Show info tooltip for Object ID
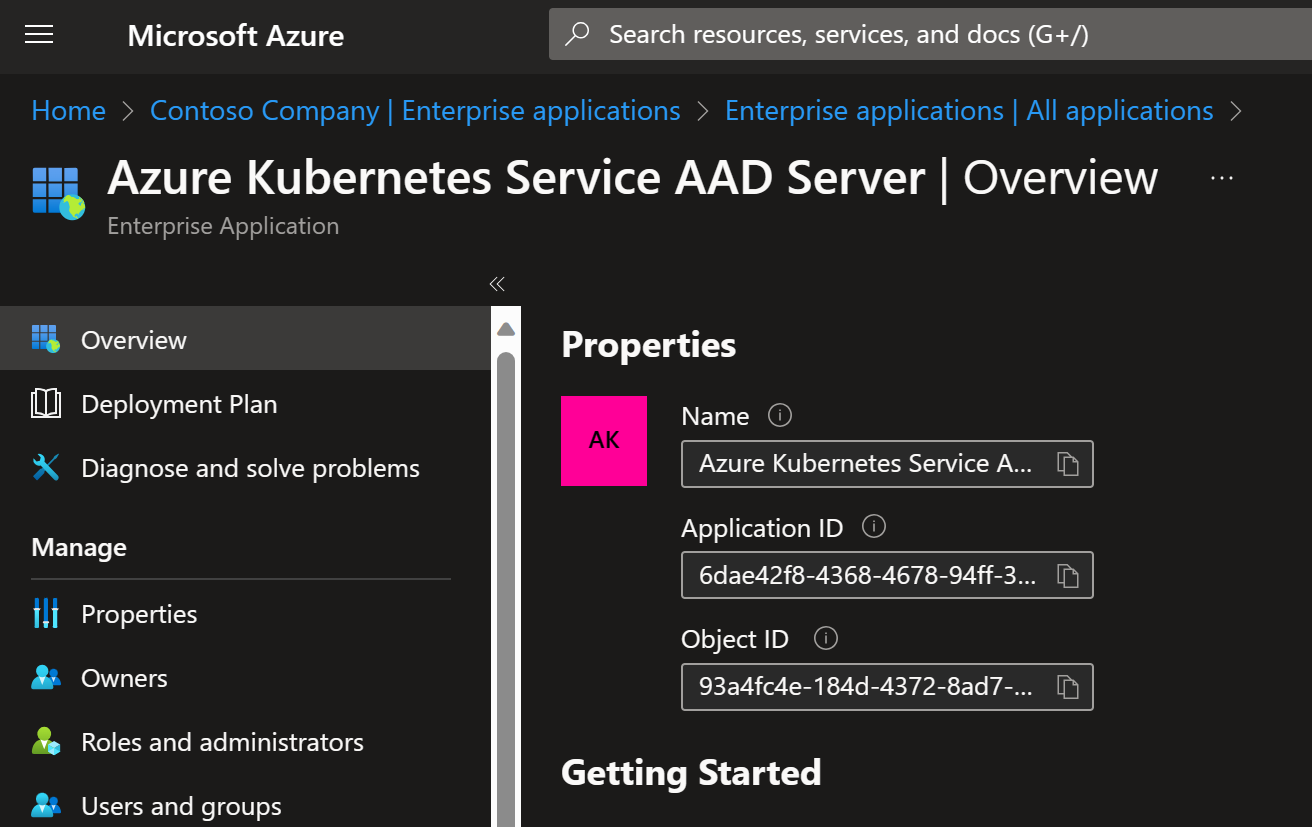Viewport: 1312px width, 827px height. click(x=826, y=638)
